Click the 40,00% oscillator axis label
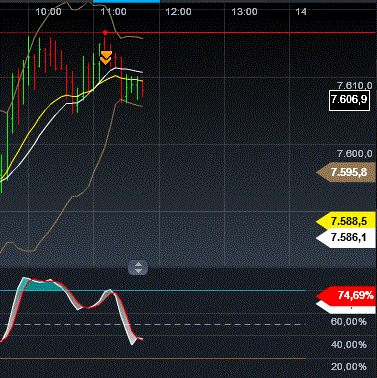Screen dimensions: 377x378 pyautogui.click(x=348, y=344)
